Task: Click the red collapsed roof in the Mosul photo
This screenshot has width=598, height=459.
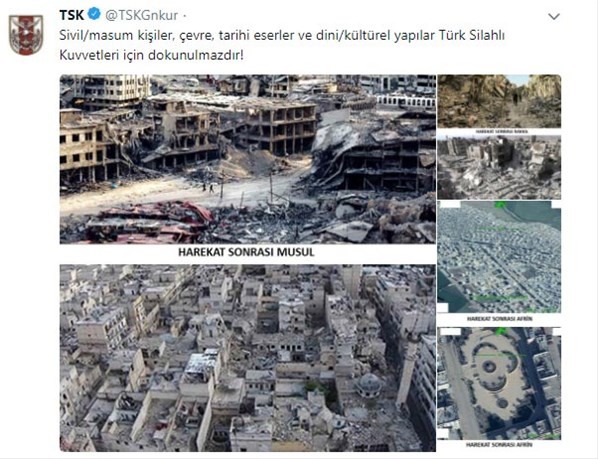Action: 149,221
